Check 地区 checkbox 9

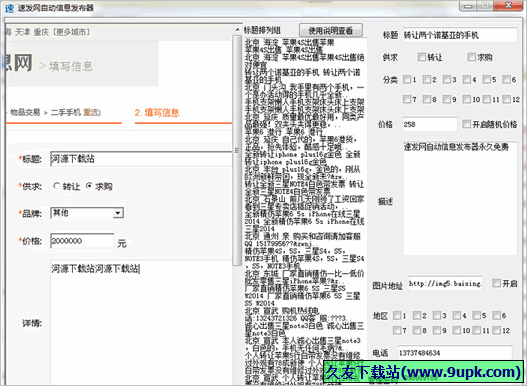[x=437, y=330]
